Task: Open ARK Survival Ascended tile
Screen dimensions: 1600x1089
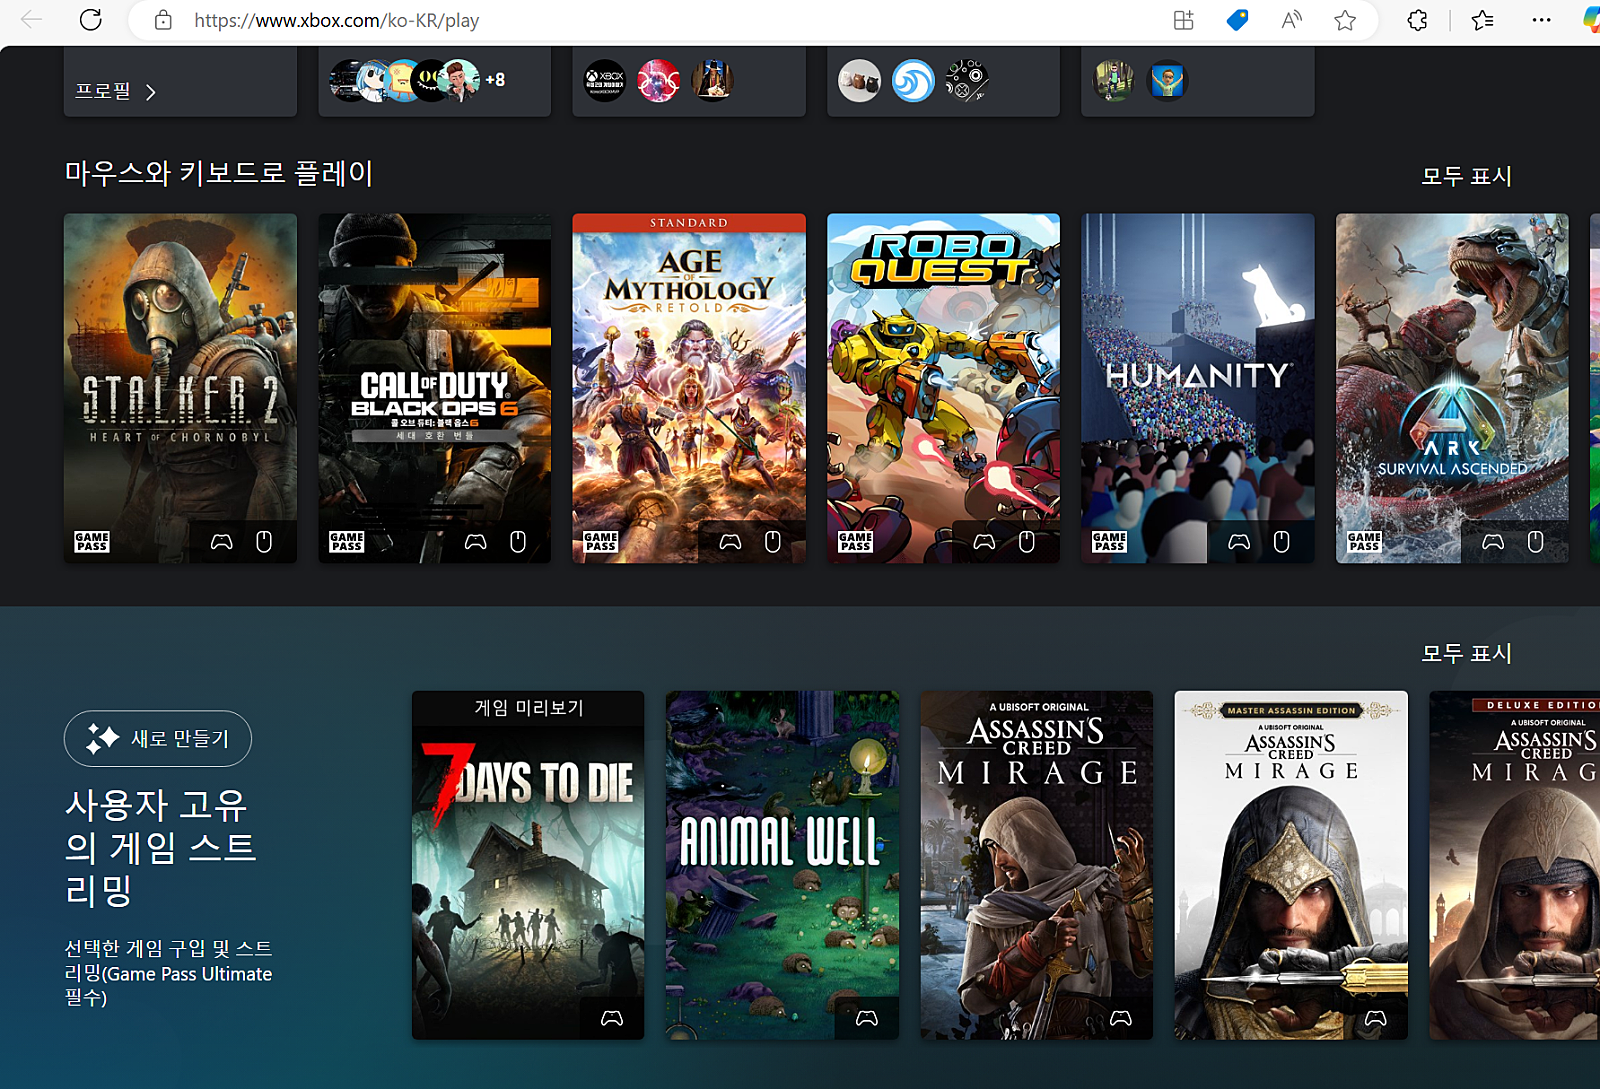Action: click(x=1452, y=388)
